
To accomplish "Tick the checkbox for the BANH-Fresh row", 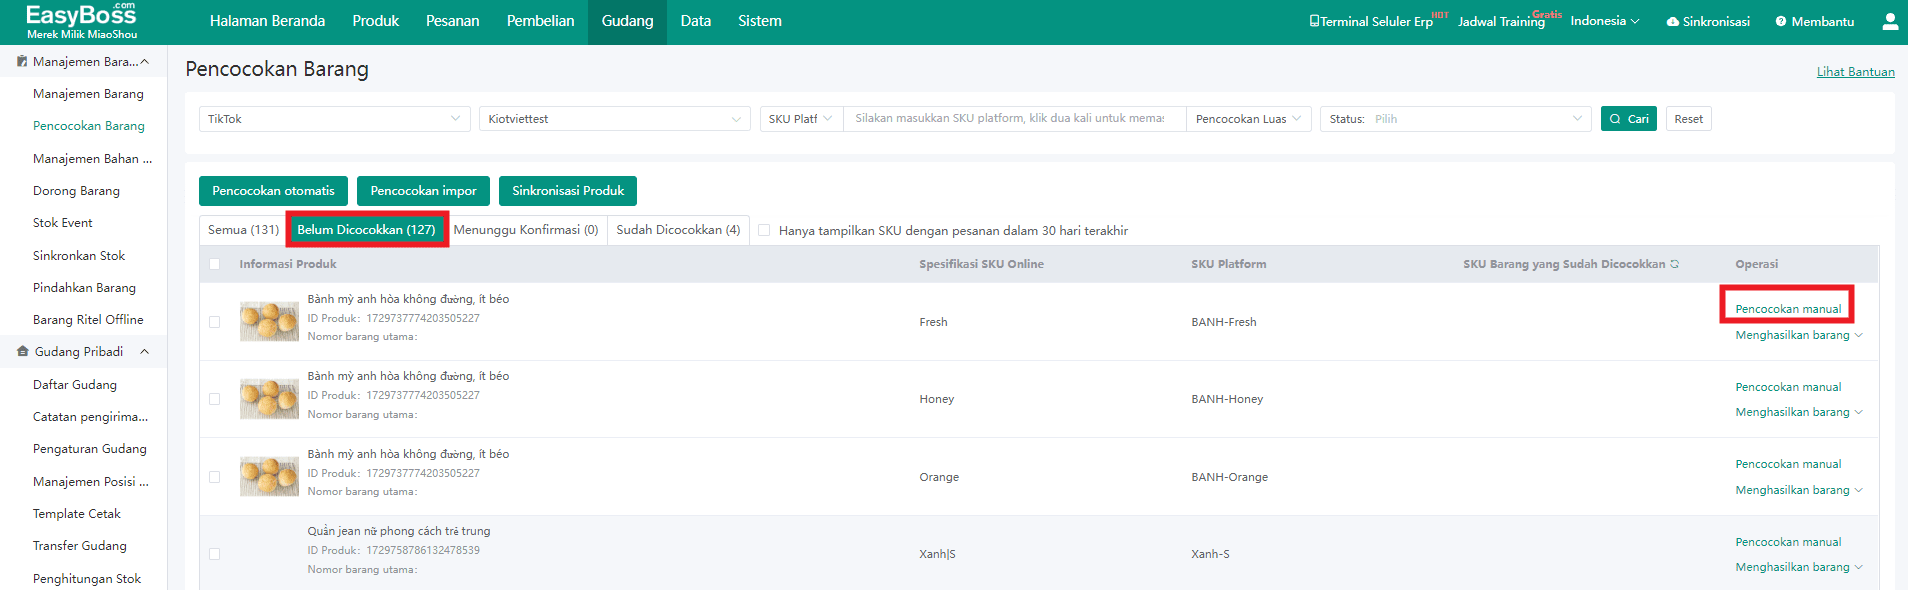I will pos(214,322).
